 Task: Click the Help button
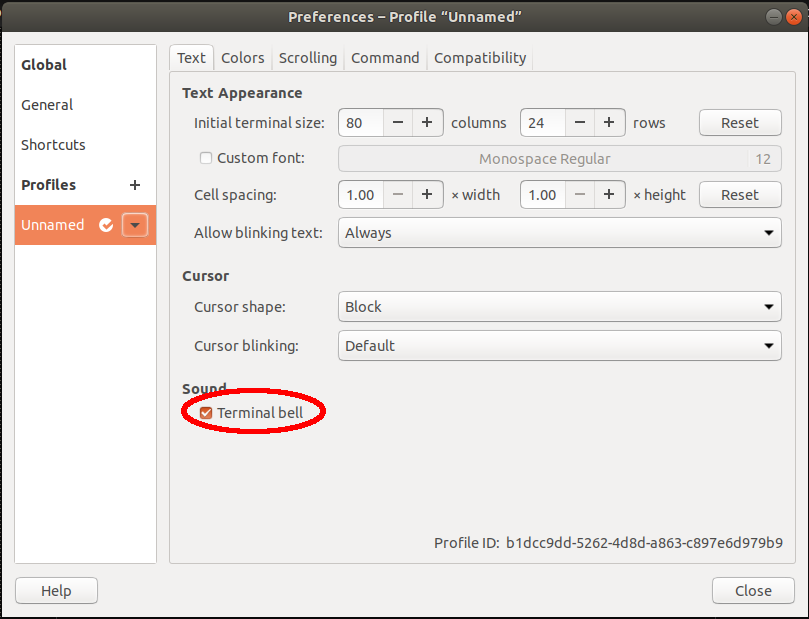[56, 591]
